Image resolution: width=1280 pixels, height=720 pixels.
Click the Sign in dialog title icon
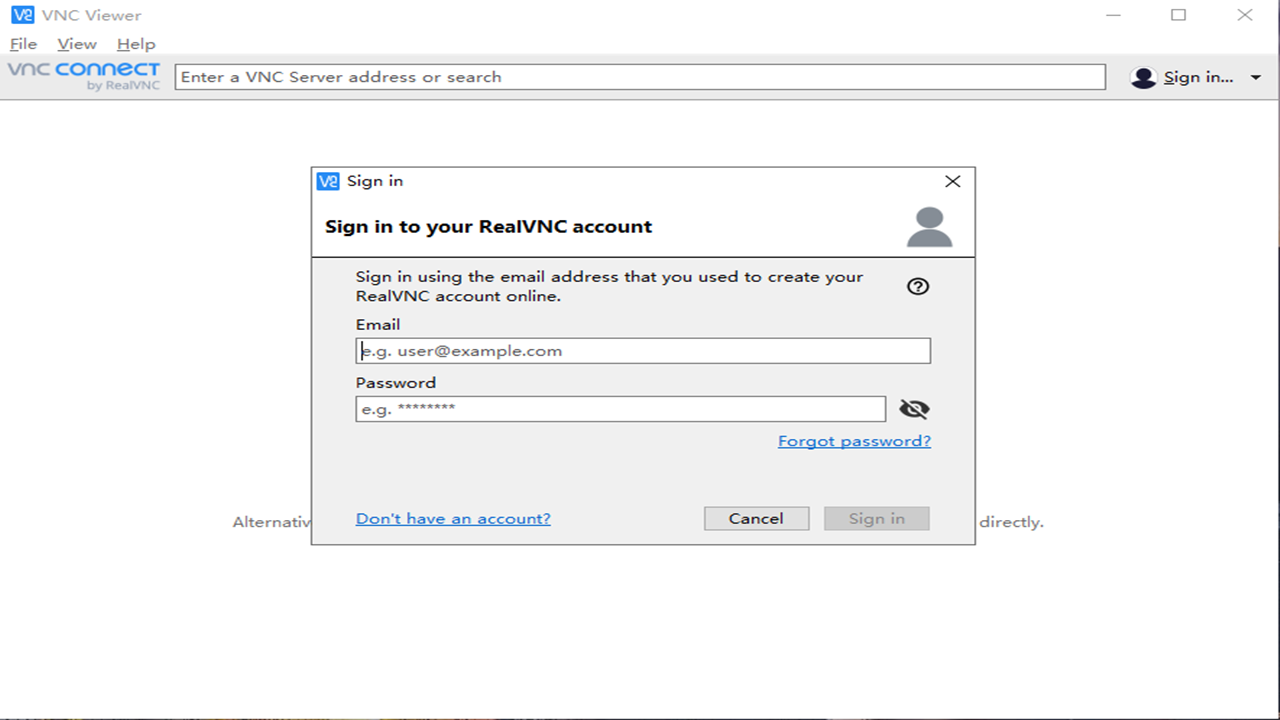coord(328,181)
